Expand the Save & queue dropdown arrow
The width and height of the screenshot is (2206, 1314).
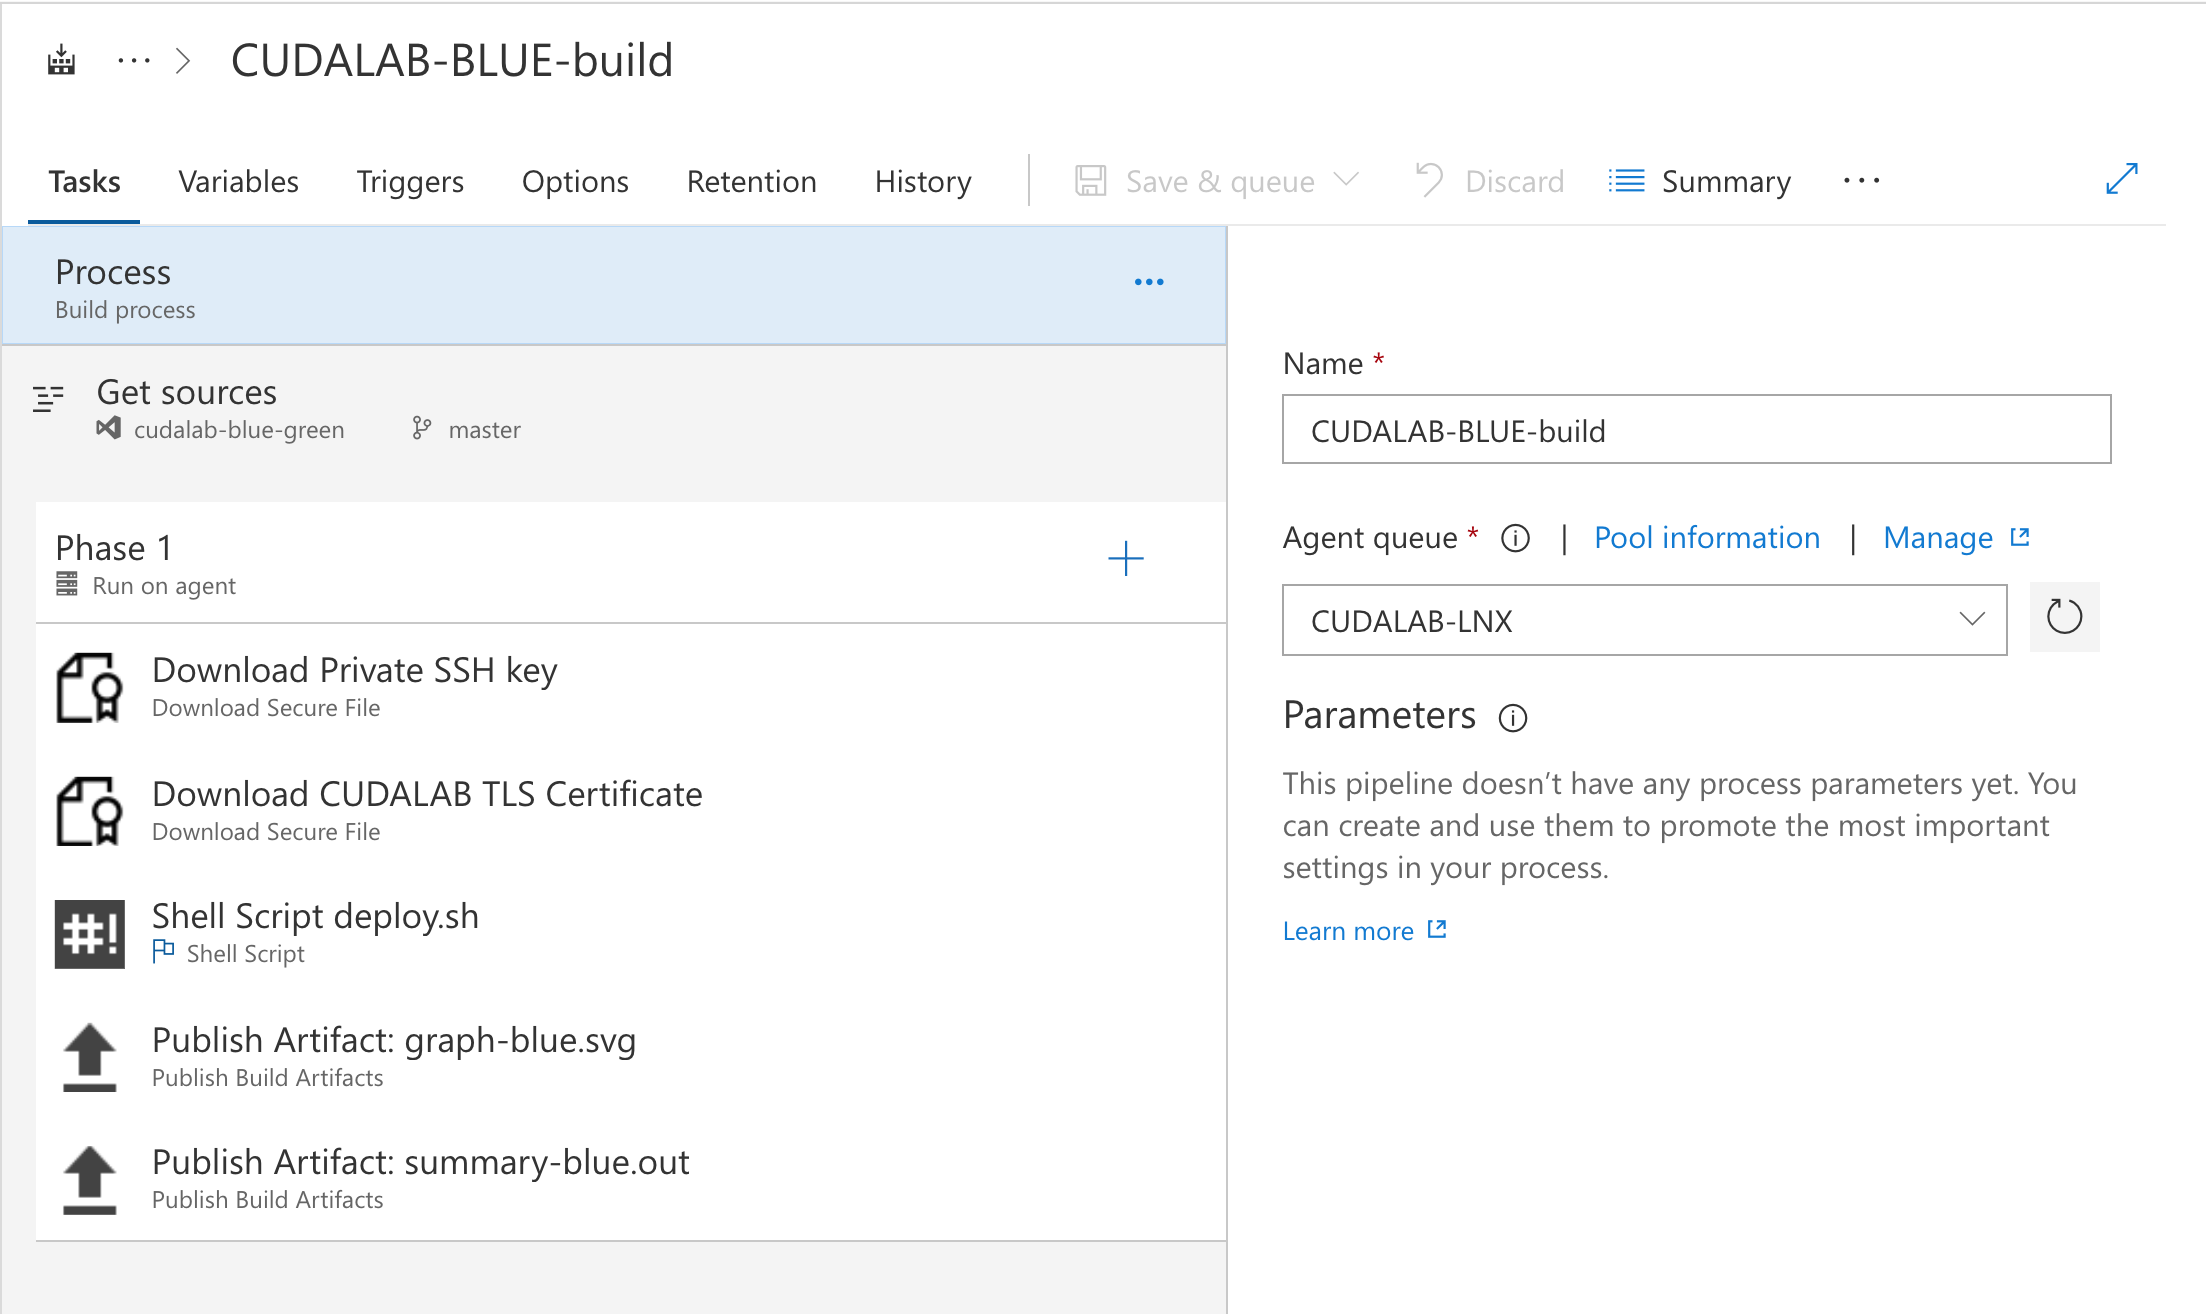point(1347,180)
